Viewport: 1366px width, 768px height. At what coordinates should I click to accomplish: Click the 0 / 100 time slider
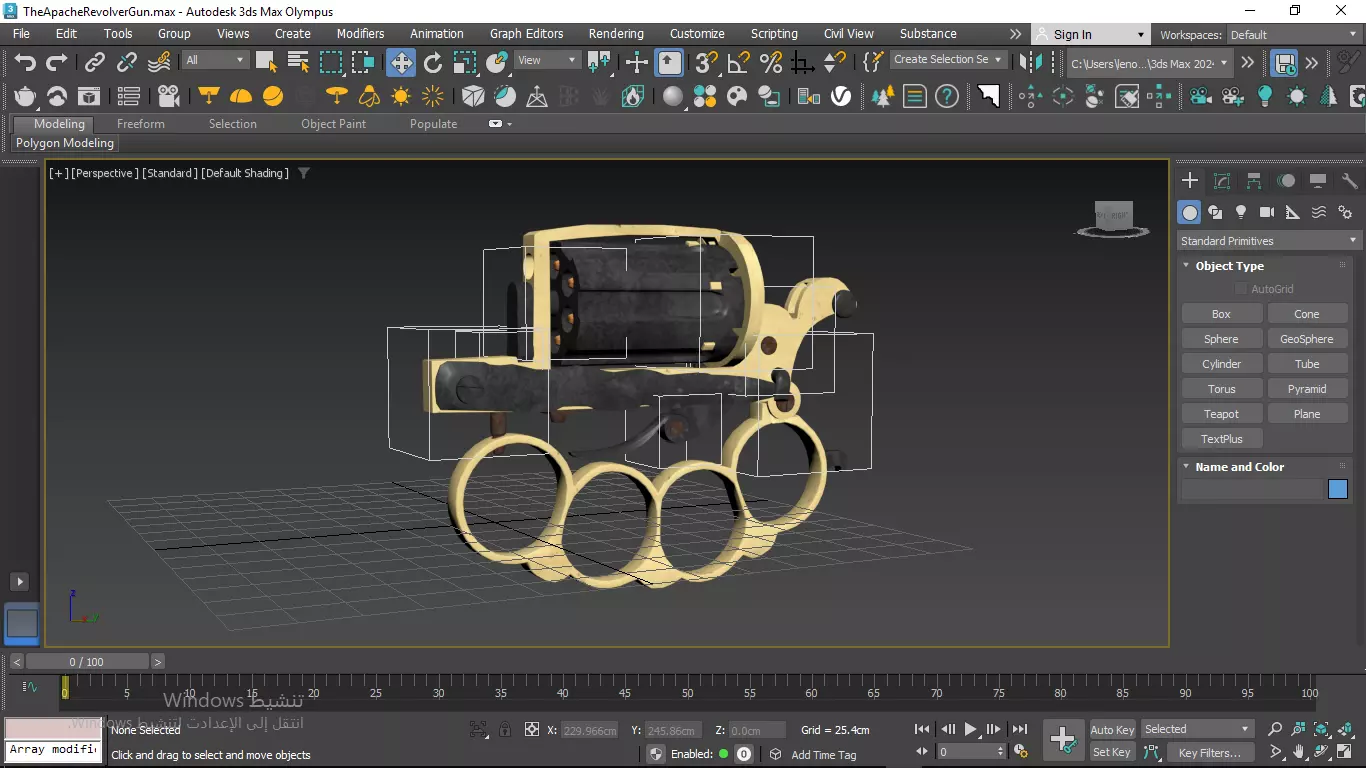pyautogui.click(x=87, y=662)
